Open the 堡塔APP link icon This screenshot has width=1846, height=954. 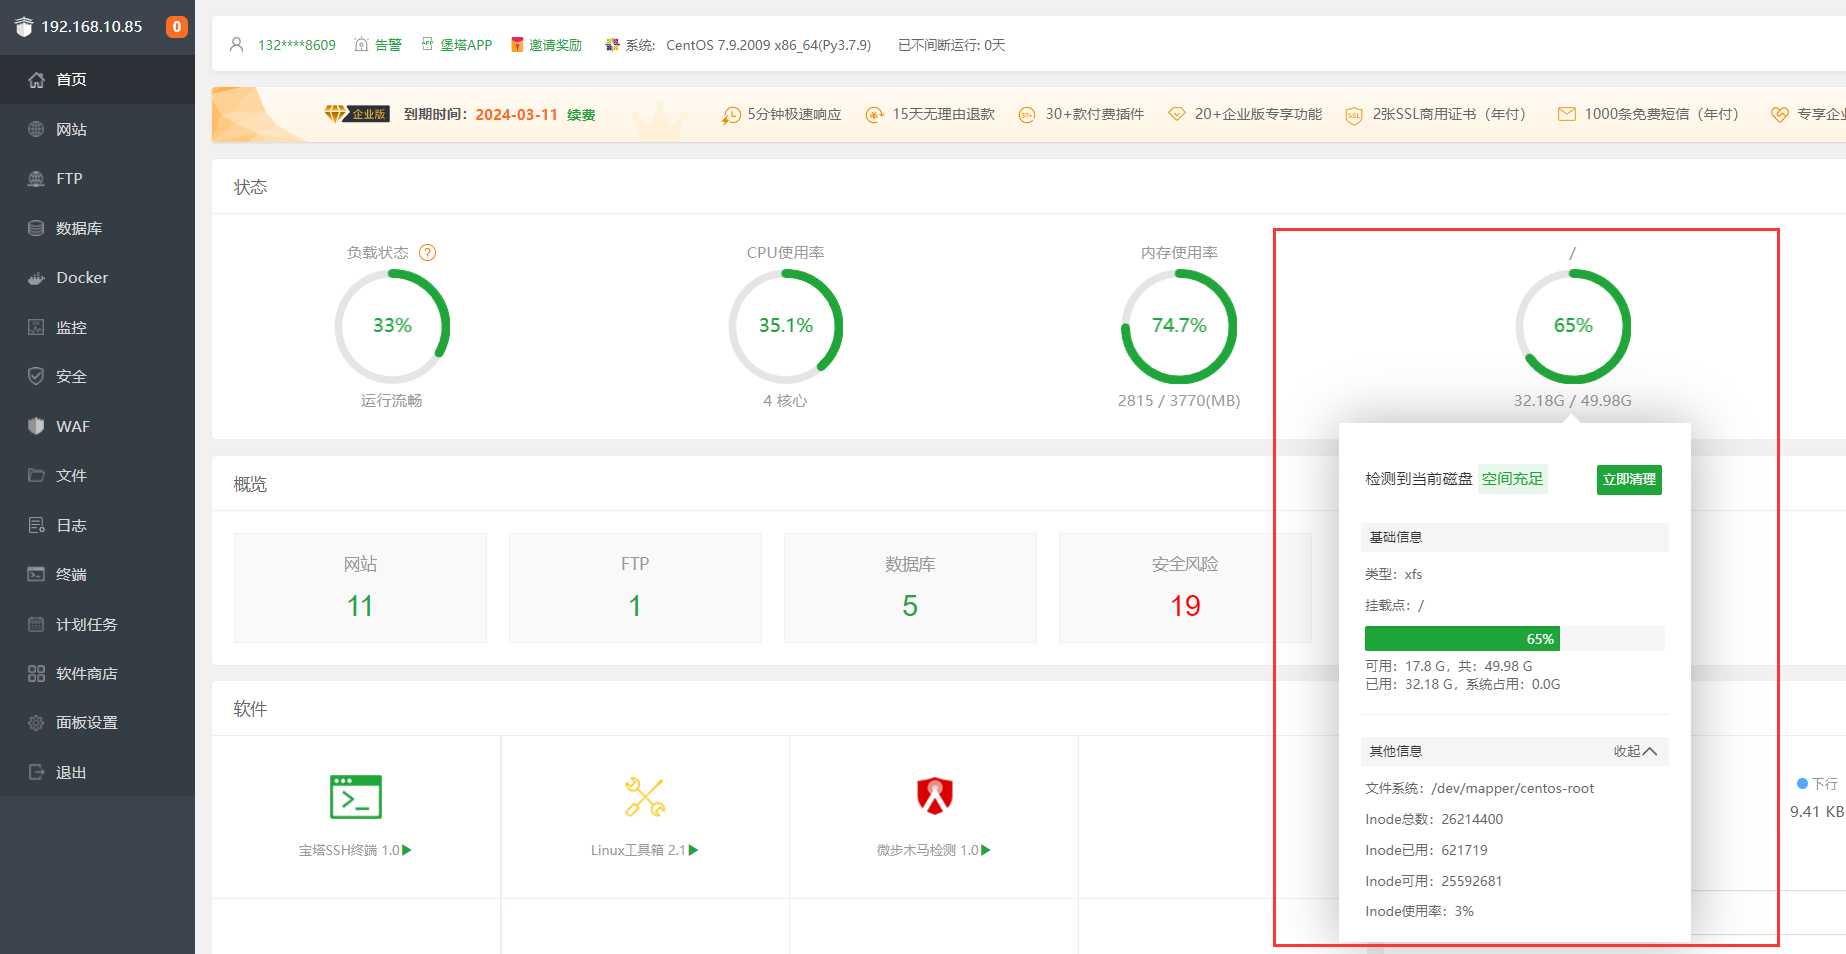pos(428,45)
